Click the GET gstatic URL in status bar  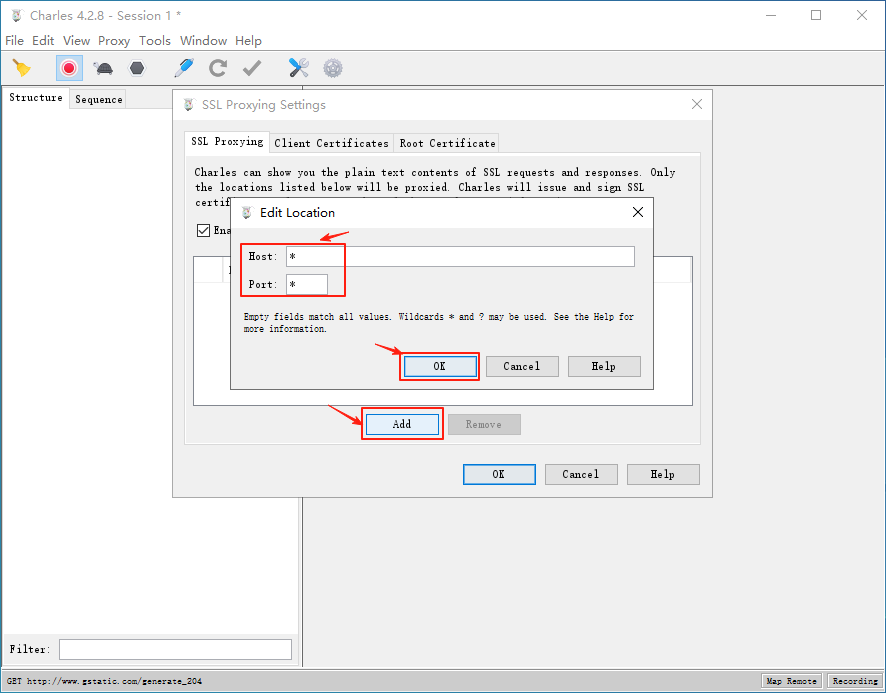click(x=105, y=681)
